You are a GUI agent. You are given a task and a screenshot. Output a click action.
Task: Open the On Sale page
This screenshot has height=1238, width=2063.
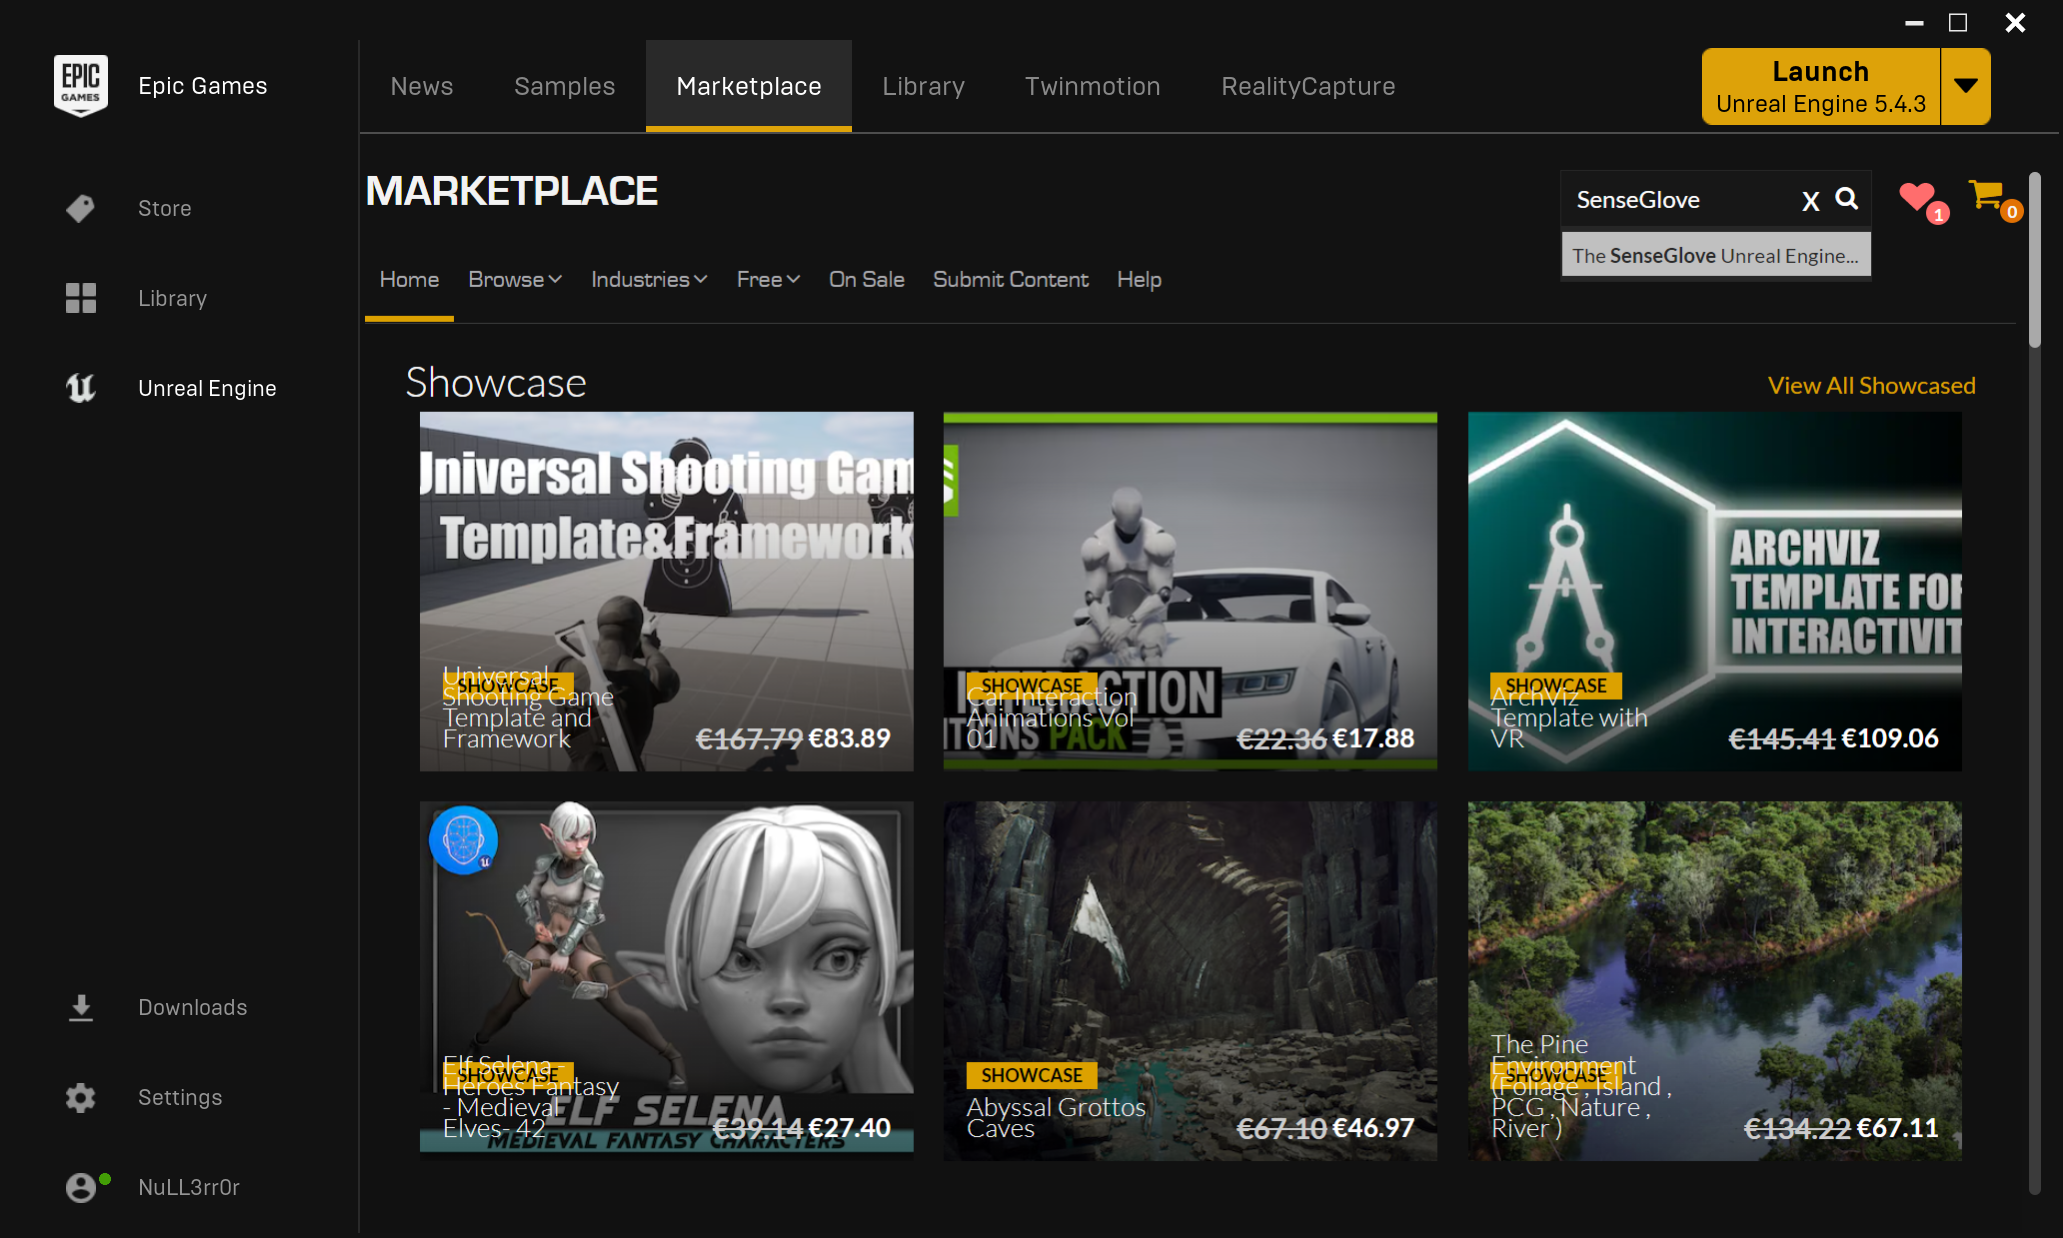coord(866,280)
